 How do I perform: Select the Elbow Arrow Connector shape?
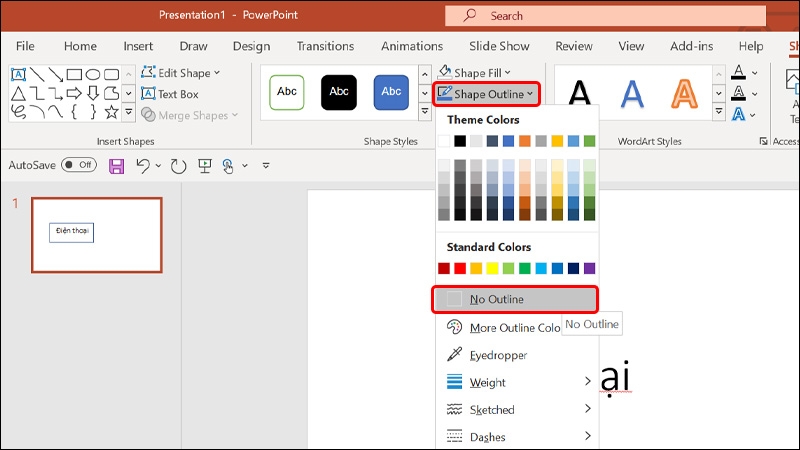click(56, 93)
